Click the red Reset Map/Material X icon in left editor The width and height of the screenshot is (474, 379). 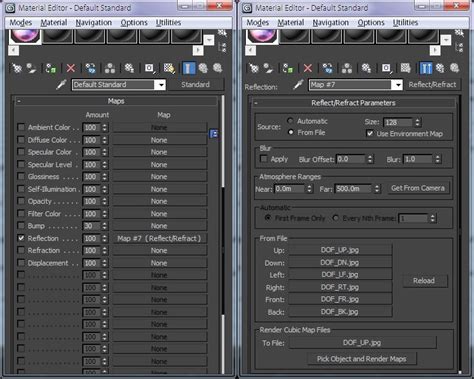(x=71, y=68)
